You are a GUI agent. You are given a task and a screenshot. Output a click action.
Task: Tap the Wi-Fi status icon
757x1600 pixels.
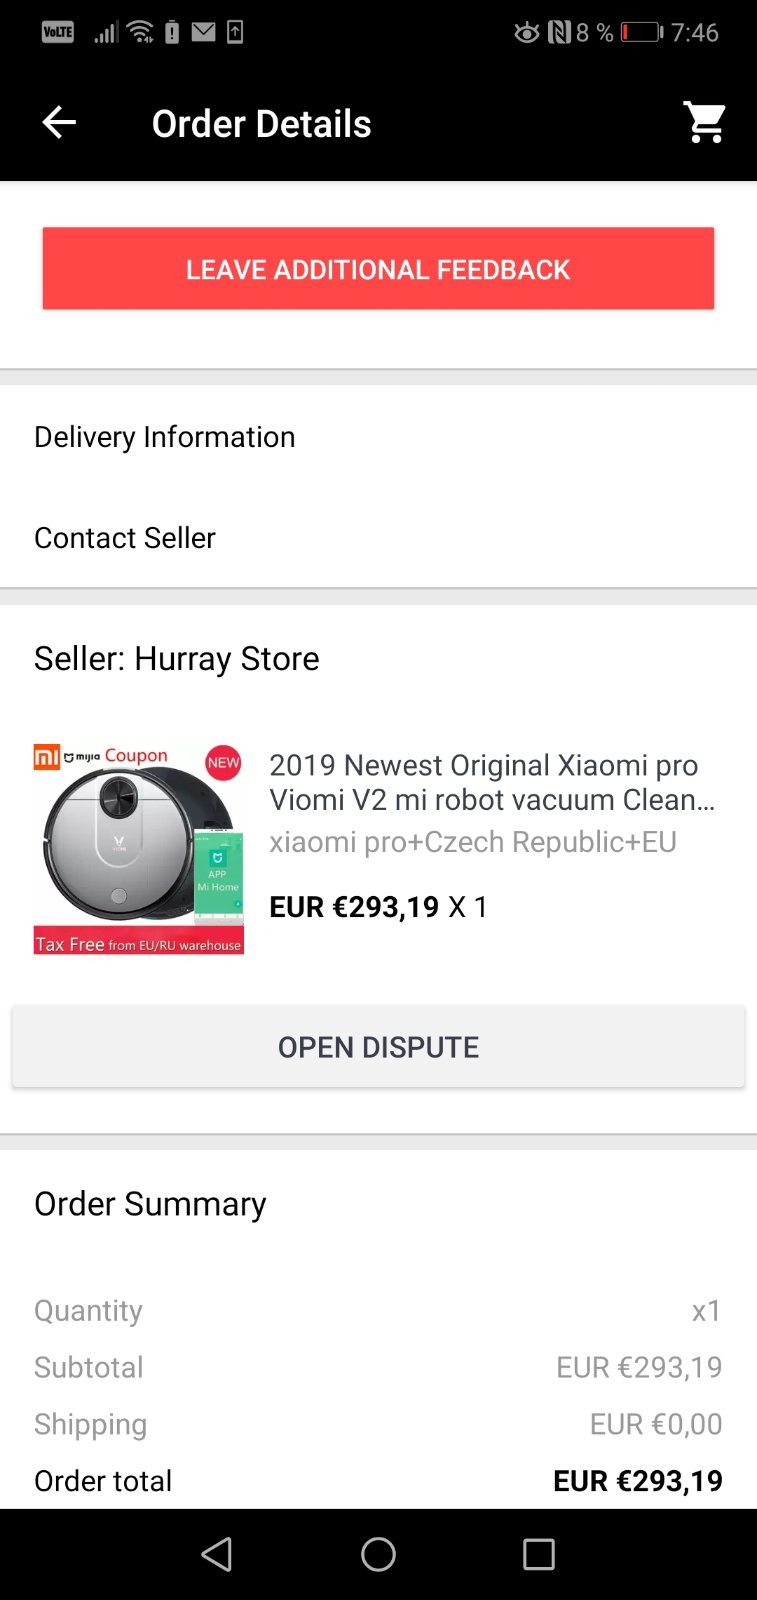[x=142, y=32]
